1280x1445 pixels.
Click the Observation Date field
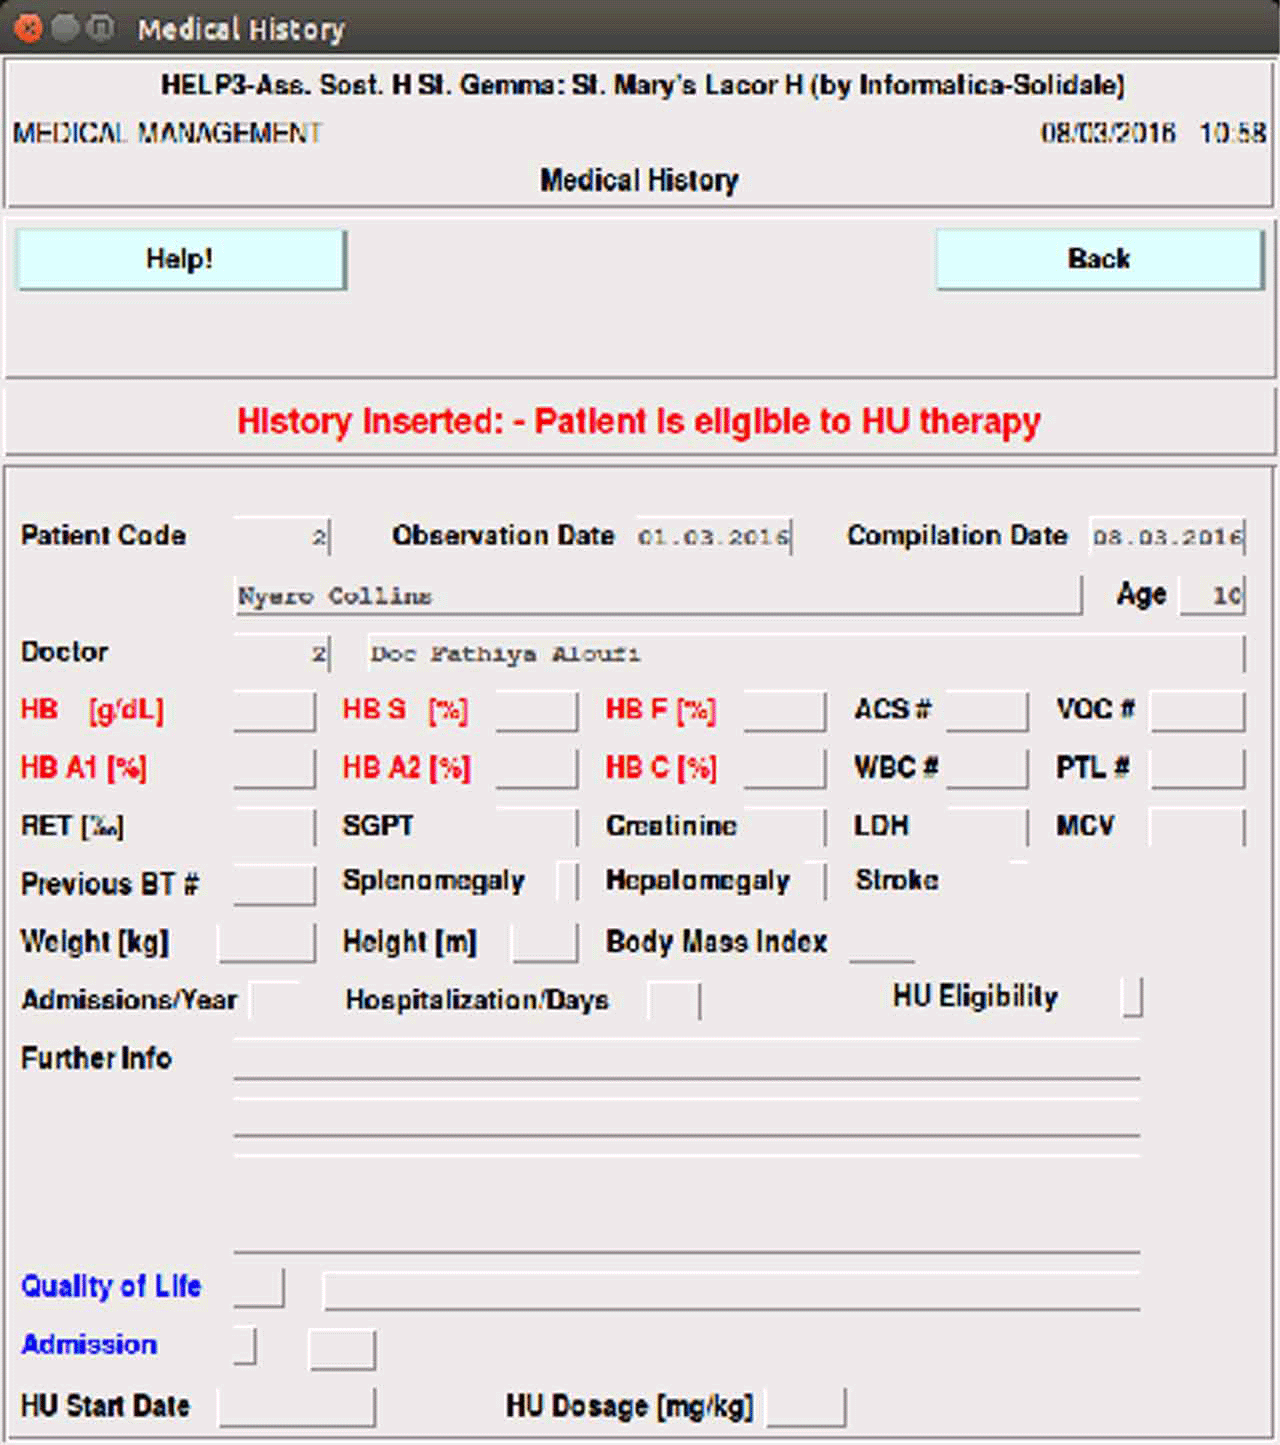pyautogui.click(x=714, y=537)
